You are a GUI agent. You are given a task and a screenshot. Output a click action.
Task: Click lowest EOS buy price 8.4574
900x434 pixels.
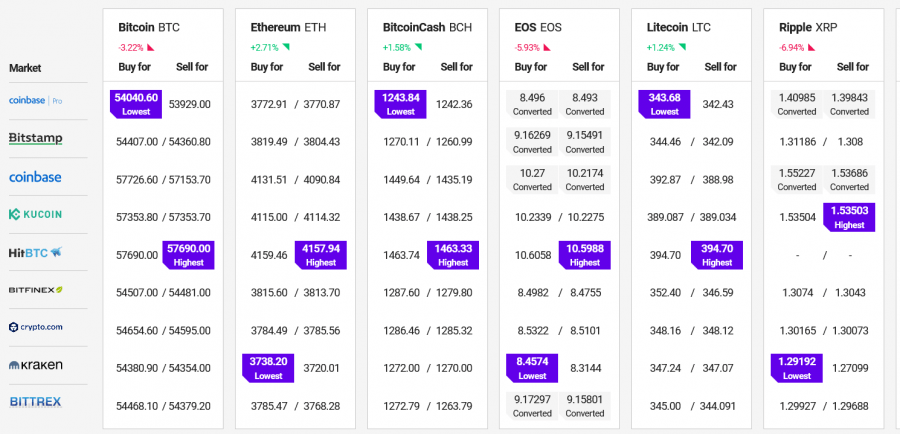(532, 368)
